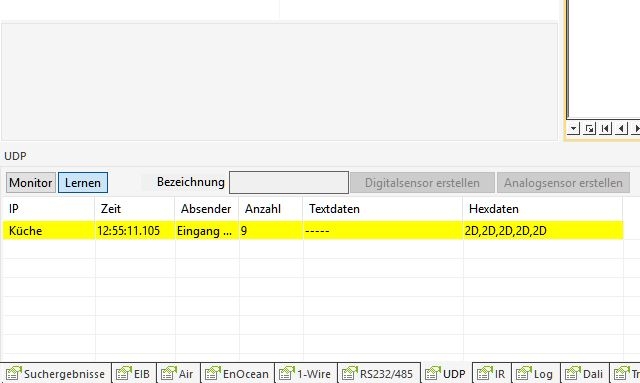The width and height of the screenshot is (640, 383).
Task: Switch to the RS232/485 tab
Action: click(x=379, y=373)
